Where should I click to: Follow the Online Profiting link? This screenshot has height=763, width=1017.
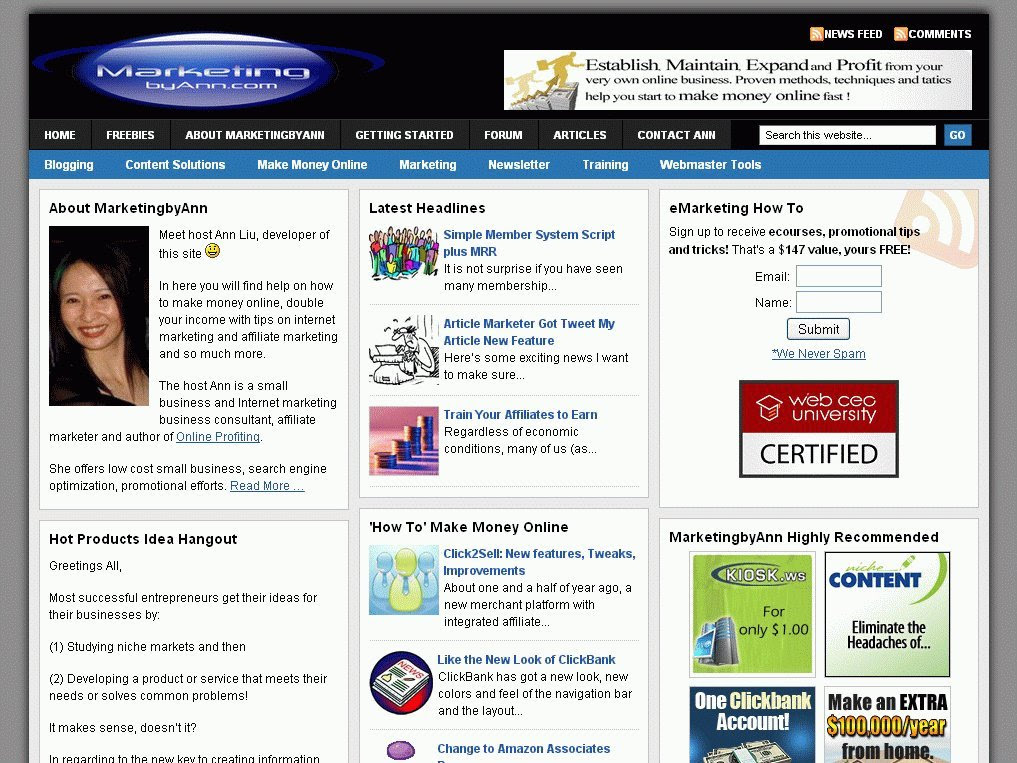pyautogui.click(x=218, y=437)
